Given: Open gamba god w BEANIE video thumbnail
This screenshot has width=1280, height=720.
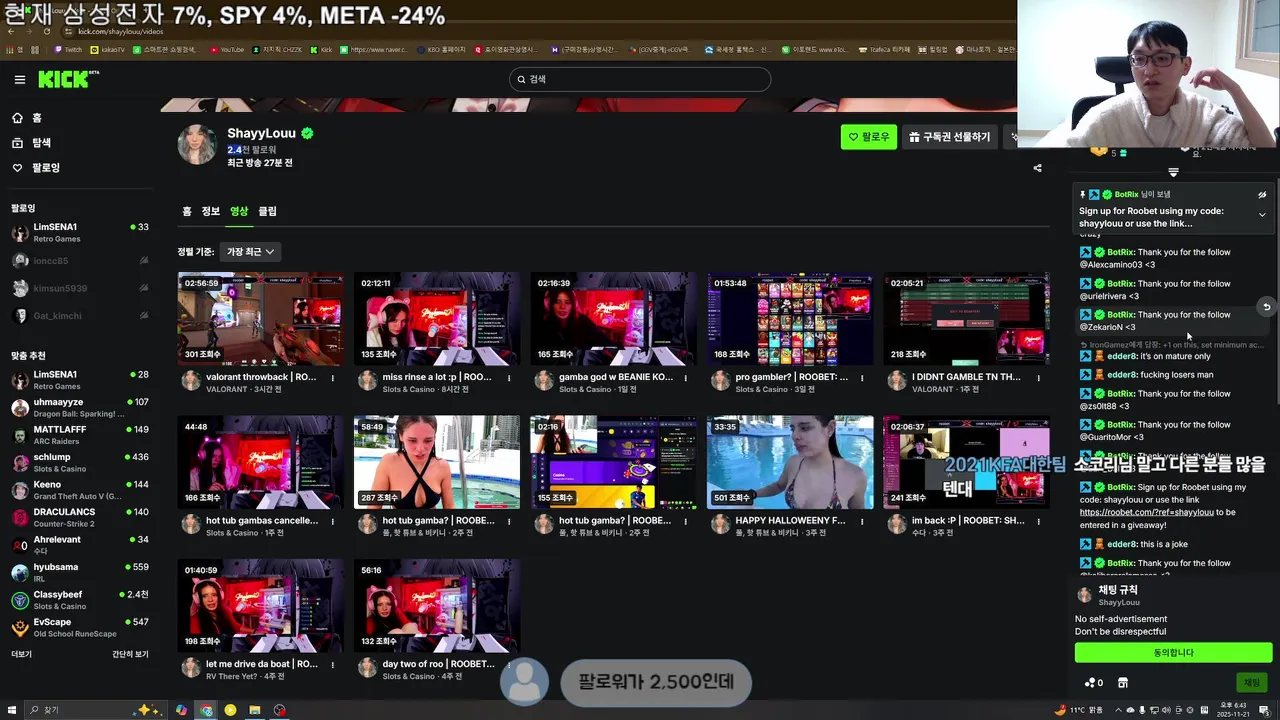Looking at the screenshot, I should 613,319.
